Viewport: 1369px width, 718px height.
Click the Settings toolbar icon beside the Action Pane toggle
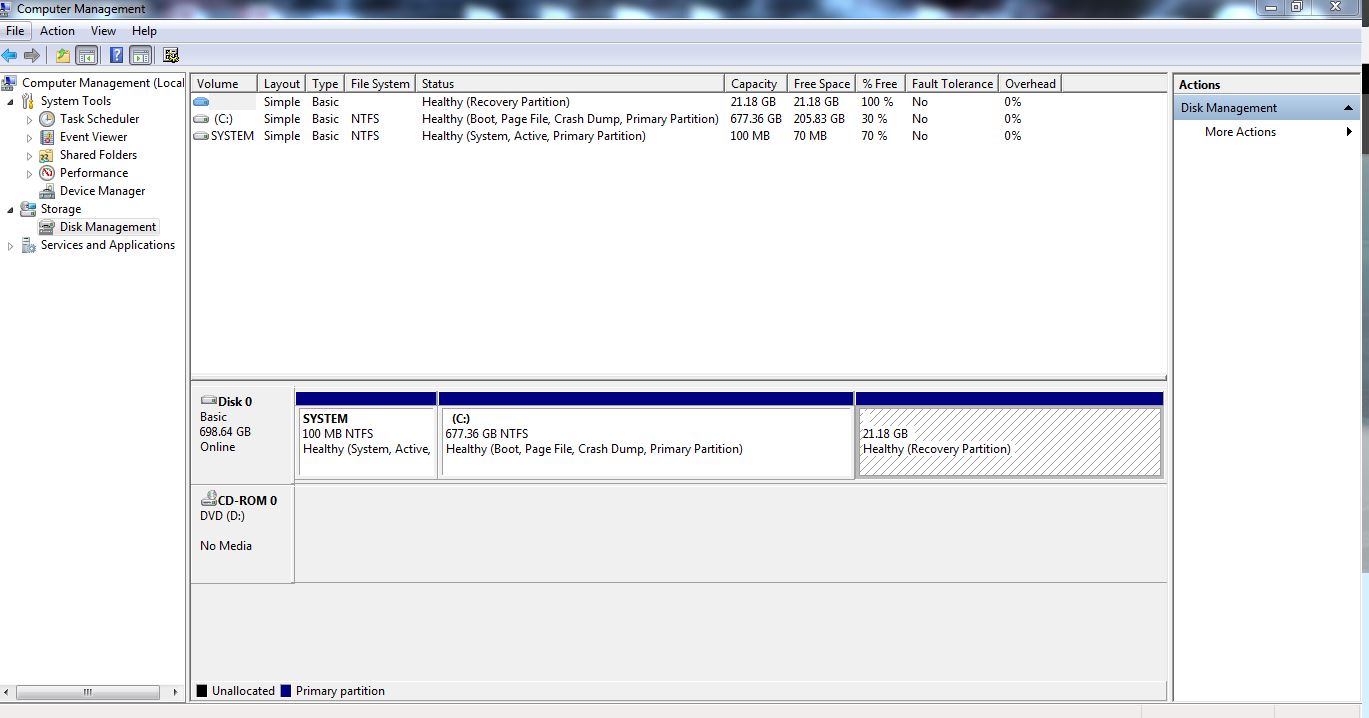[170, 55]
